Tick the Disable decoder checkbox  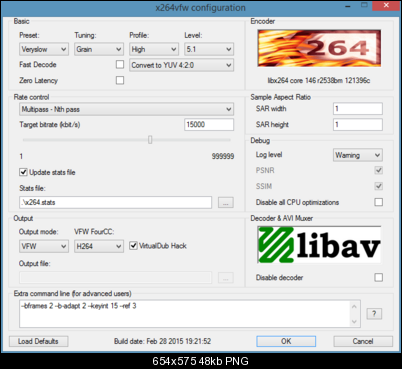click(379, 277)
